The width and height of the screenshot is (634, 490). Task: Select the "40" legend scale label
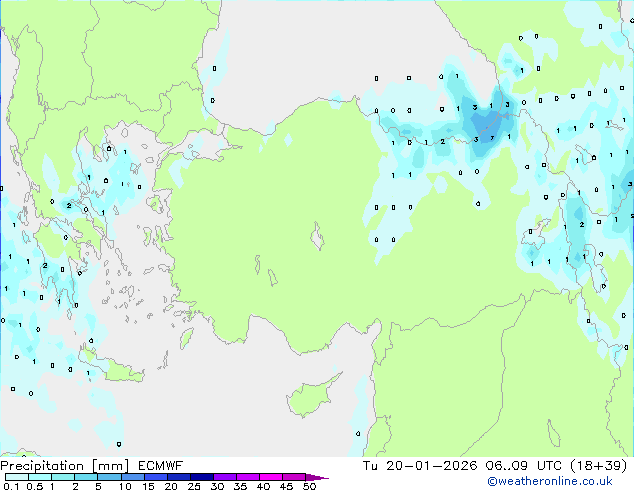coord(263,486)
